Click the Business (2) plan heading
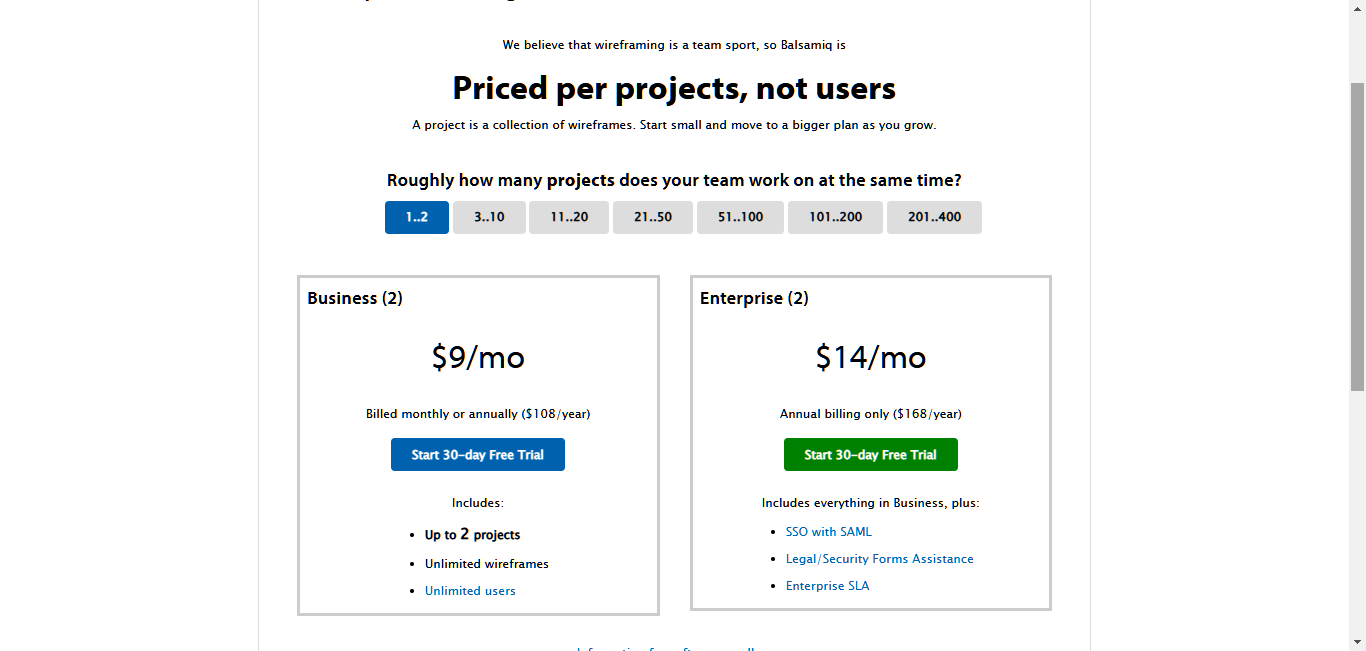1366x651 pixels. tap(355, 298)
